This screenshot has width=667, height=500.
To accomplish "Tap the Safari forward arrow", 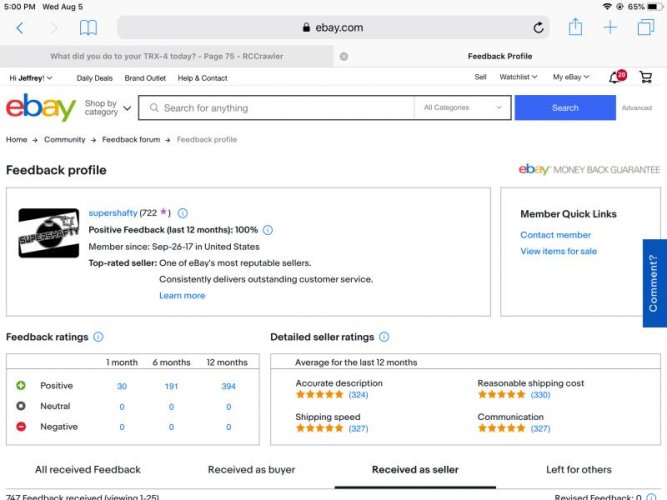I will 54,28.
